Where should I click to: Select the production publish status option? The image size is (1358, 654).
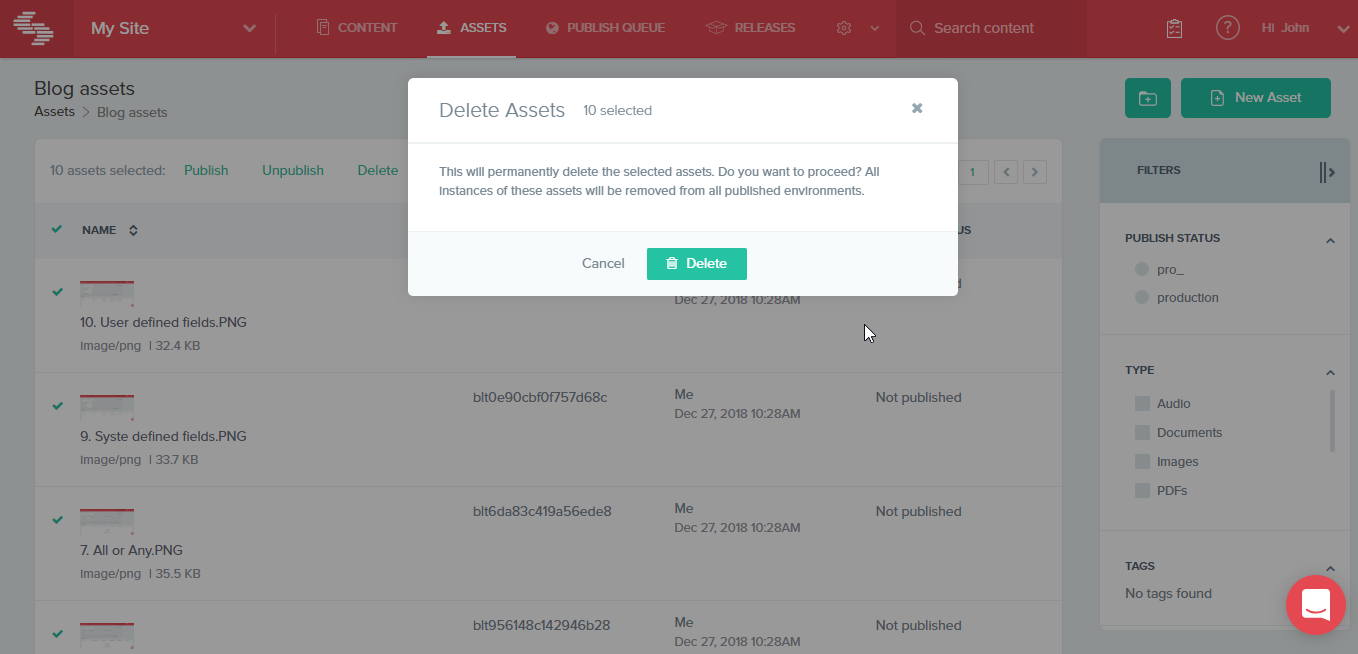(1141, 297)
